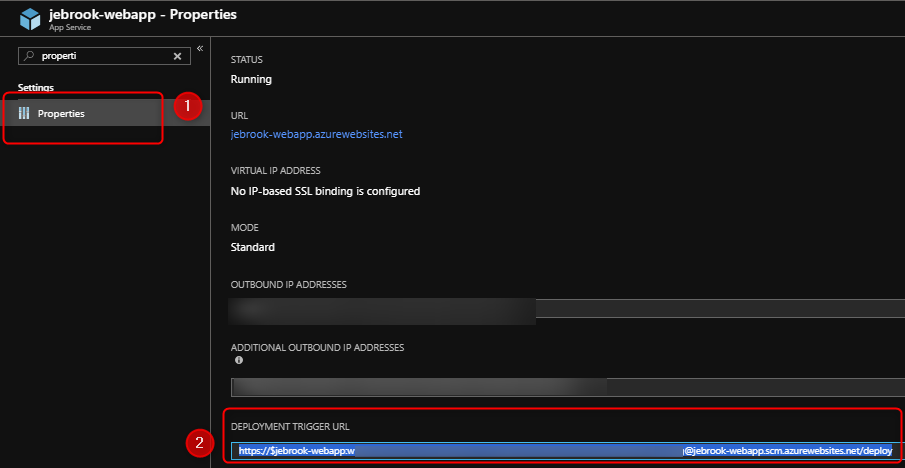This screenshot has height=468, width=905.
Task: Click the 'Running' status text
Action: (251, 79)
